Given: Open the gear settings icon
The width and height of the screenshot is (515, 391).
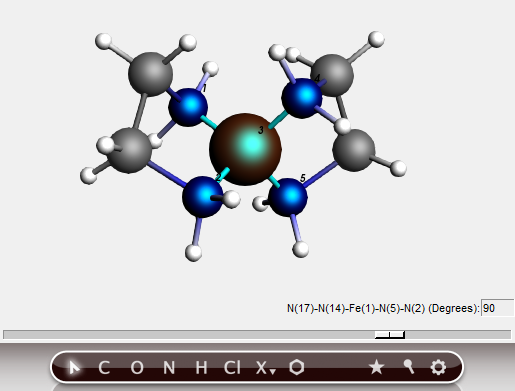Looking at the screenshot, I should [438, 367].
